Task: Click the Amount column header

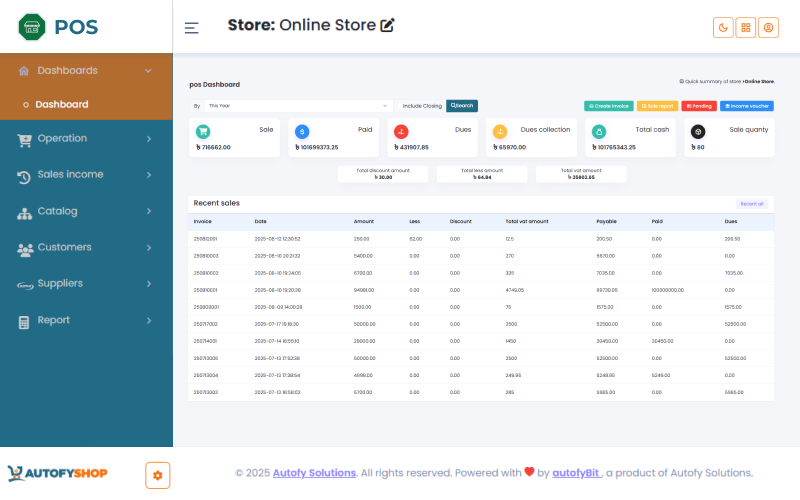Action: click(x=364, y=221)
